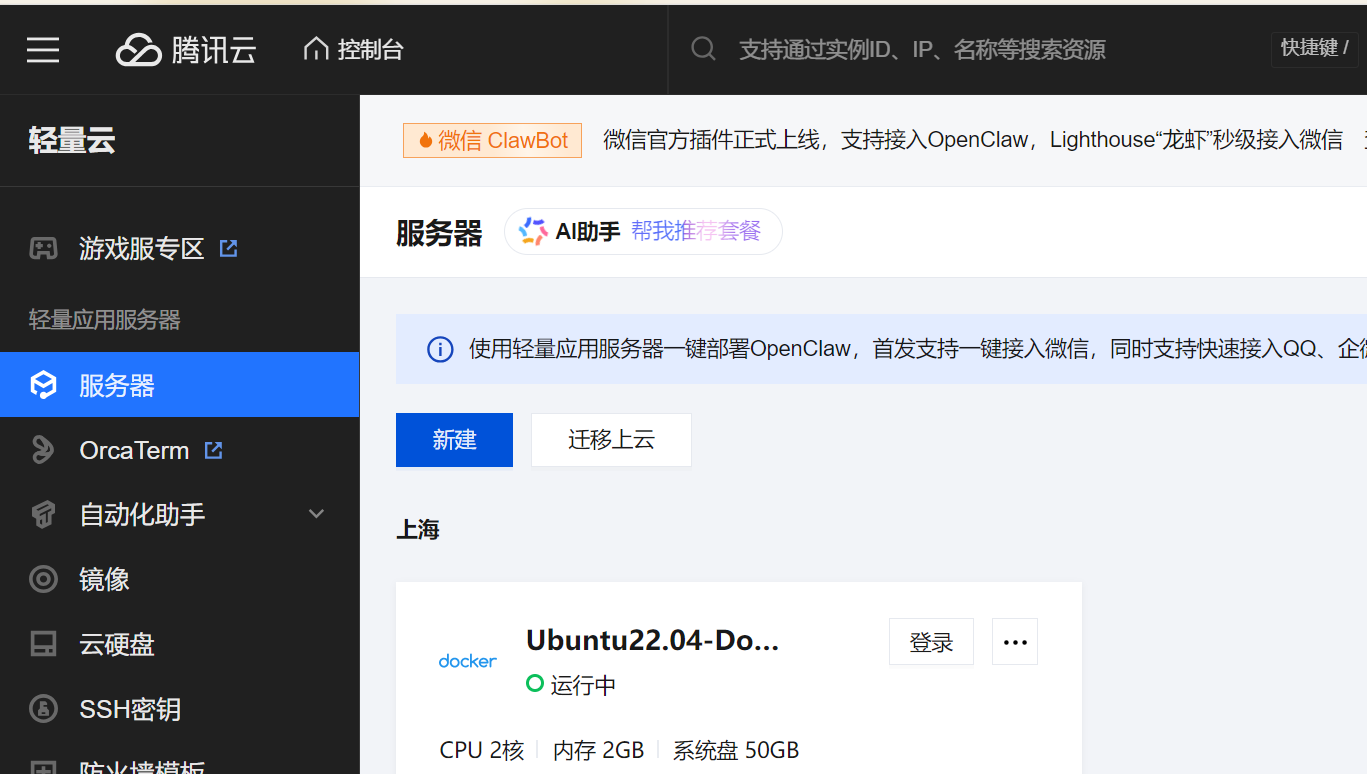Viewport: 1367px width, 774px height.
Task: Click the 快捷键 shortcut hint
Action: 1314,48
